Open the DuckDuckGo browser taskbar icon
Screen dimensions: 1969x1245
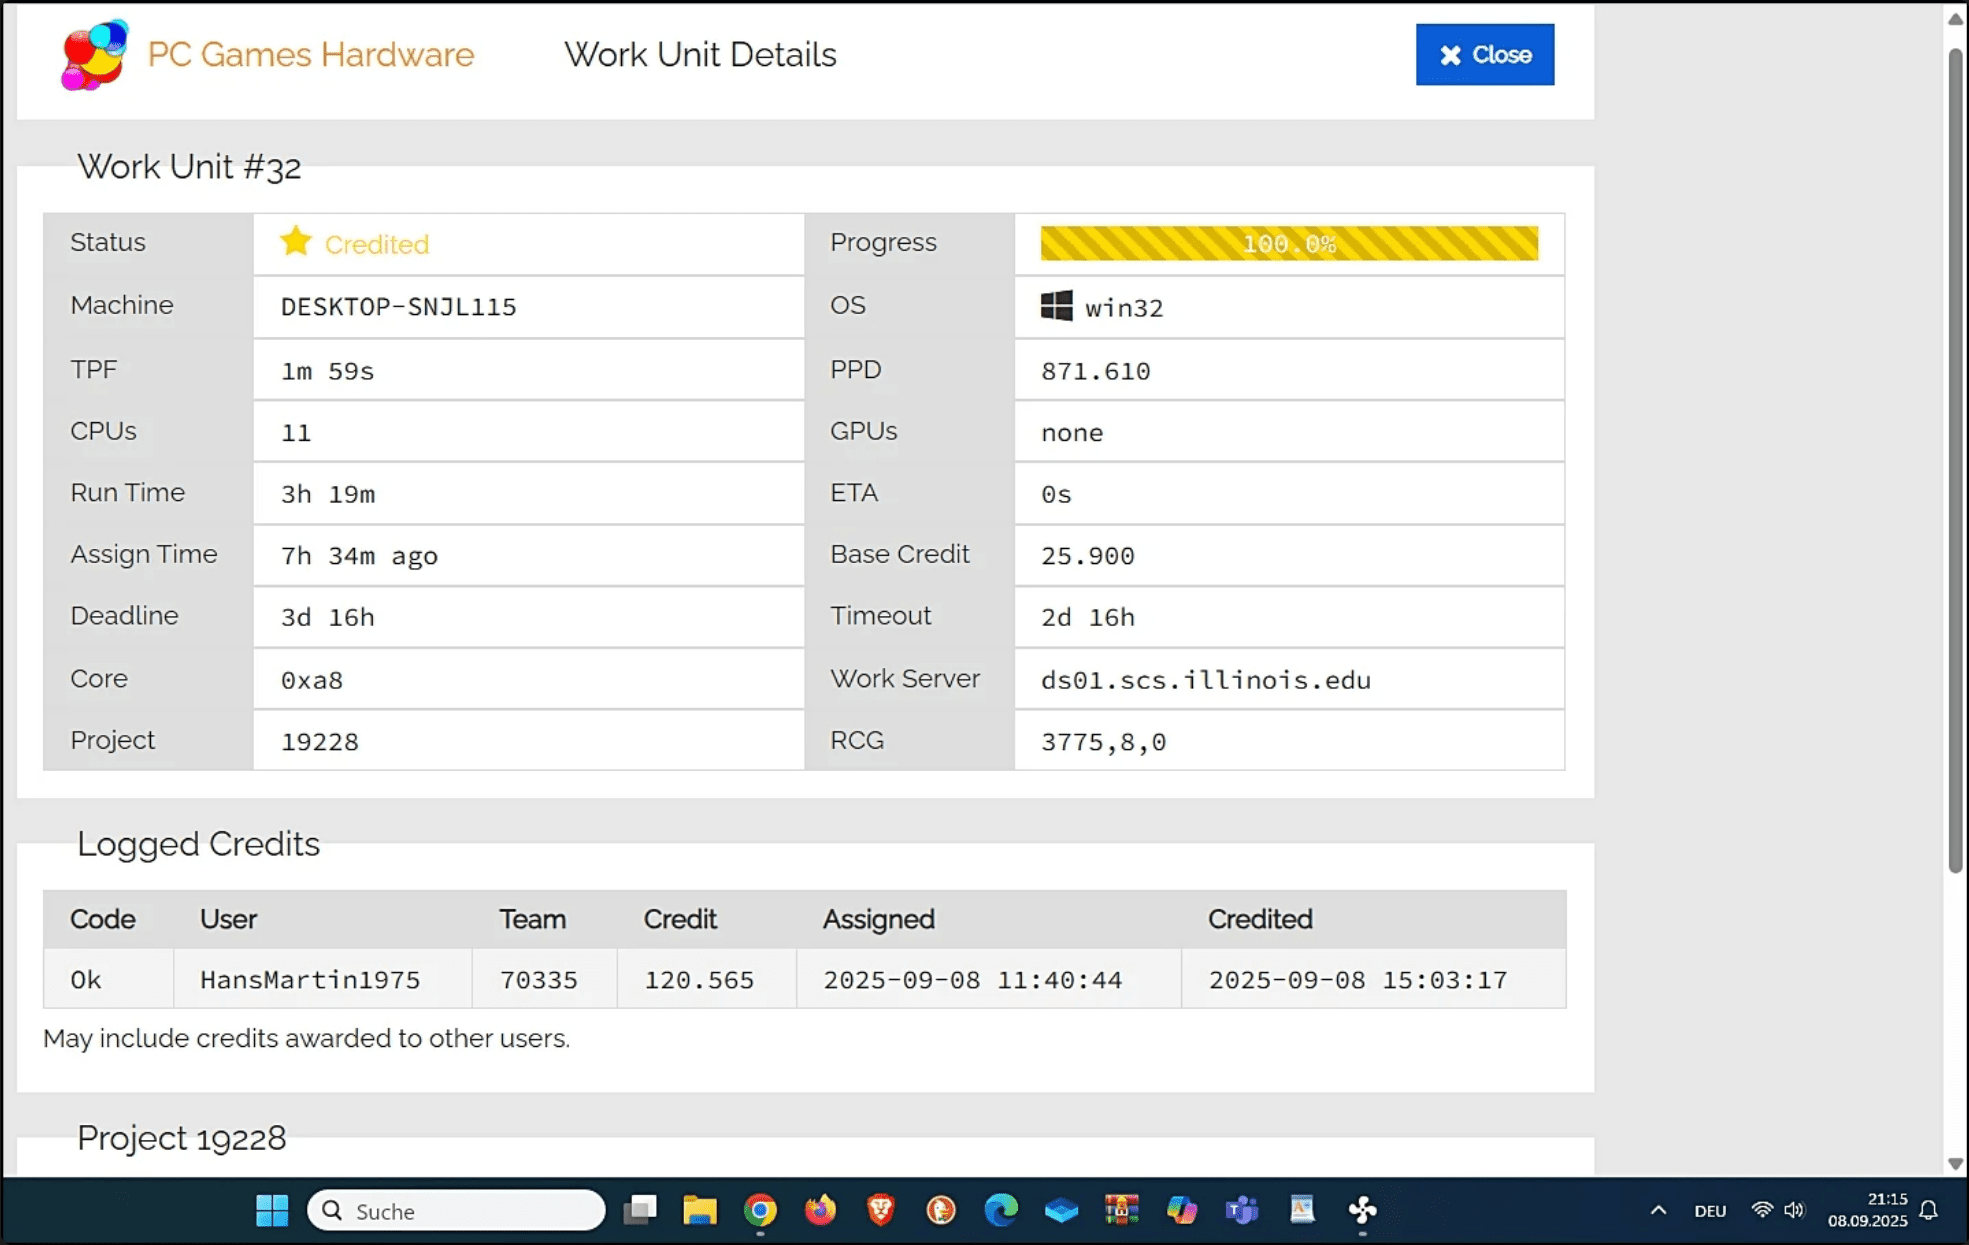point(941,1210)
